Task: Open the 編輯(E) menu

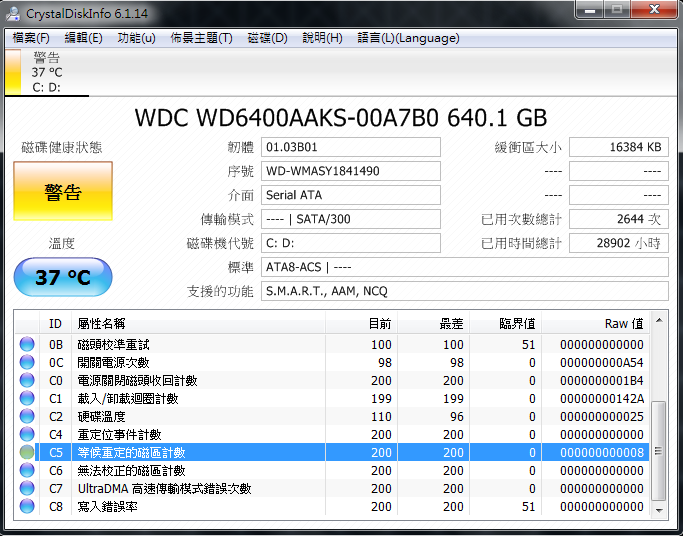Action: [83, 38]
